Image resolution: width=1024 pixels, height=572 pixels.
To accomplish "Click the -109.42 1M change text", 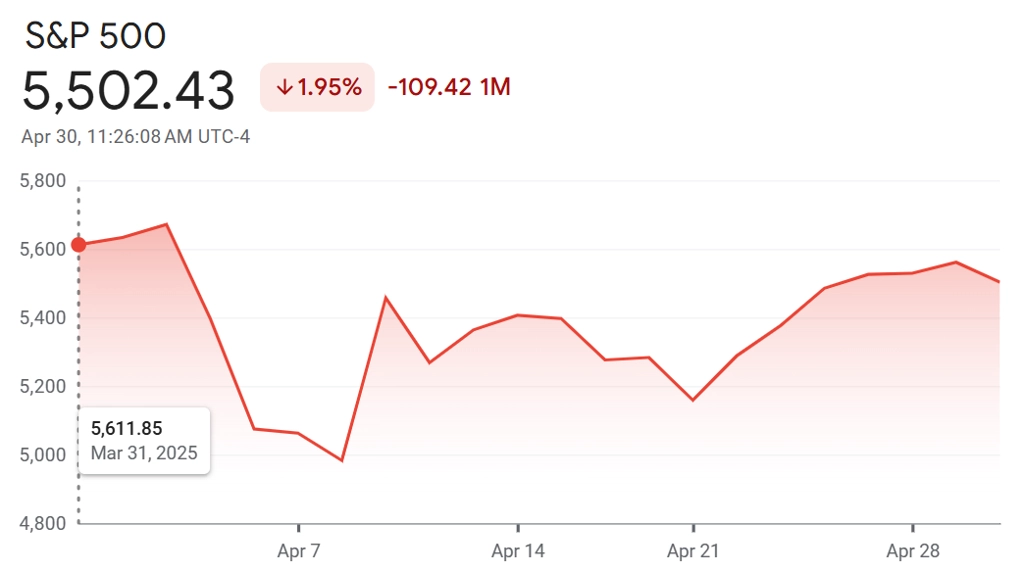I will tap(449, 87).
